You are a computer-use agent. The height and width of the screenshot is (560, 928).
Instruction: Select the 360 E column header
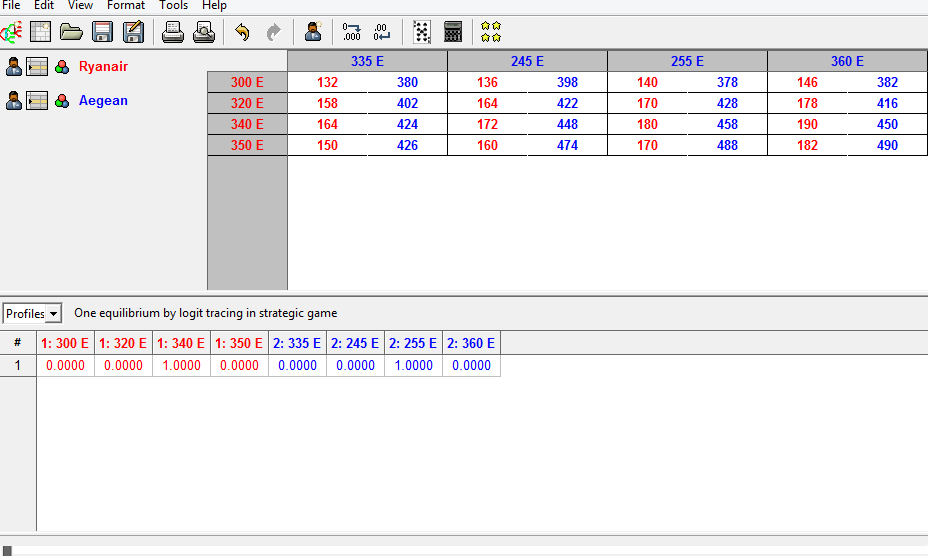(848, 61)
